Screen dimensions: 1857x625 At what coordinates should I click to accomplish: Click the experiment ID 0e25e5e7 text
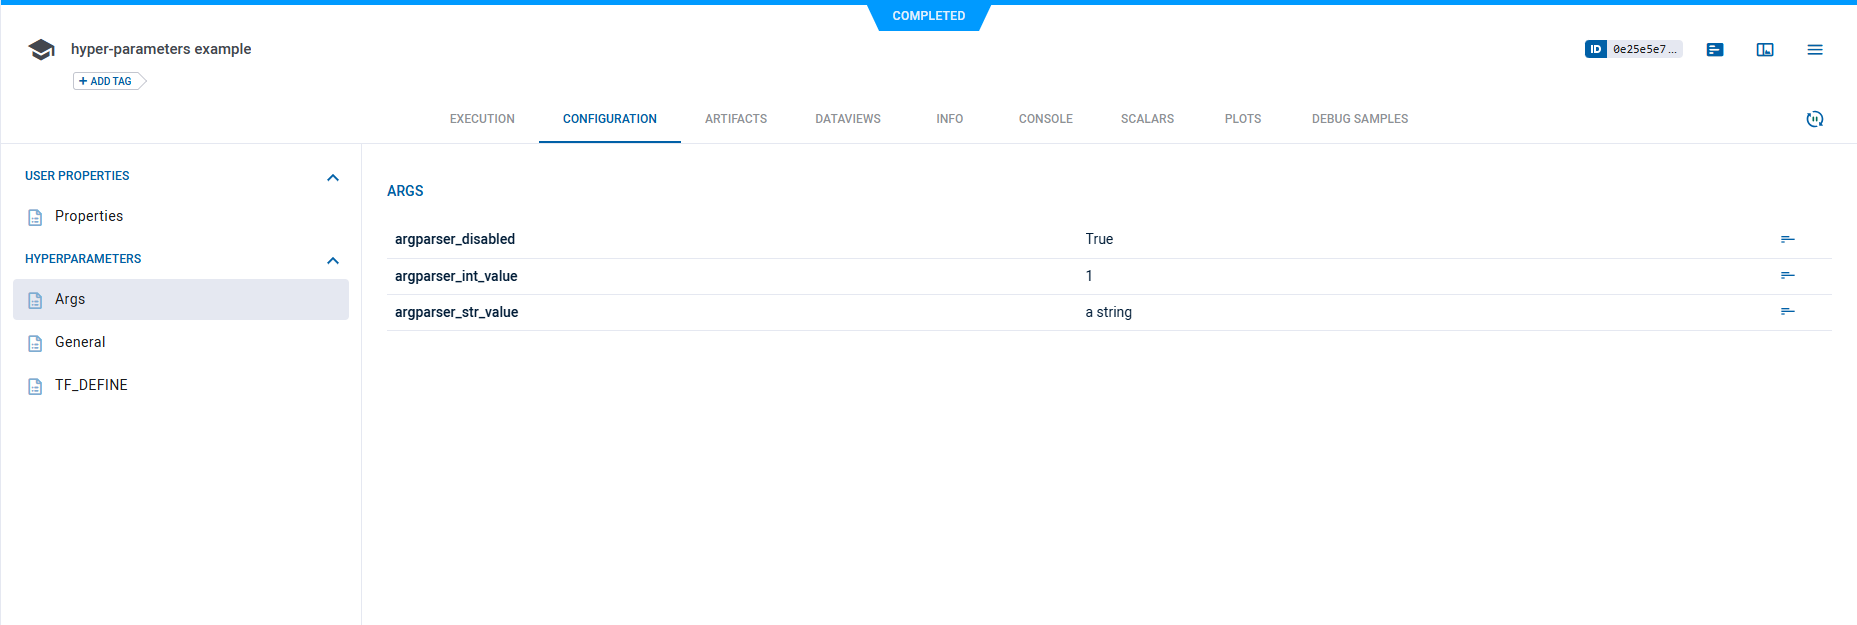[x=1643, y=49]
